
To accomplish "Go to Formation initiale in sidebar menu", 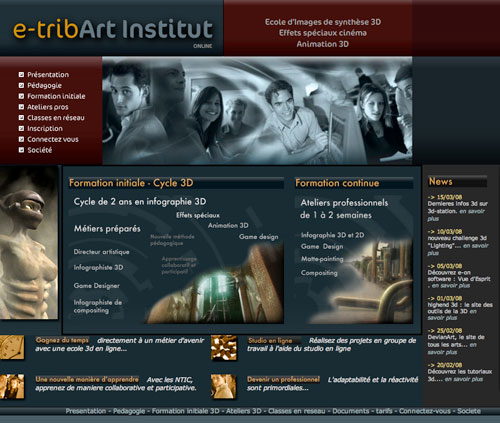I will click(56, 96).
